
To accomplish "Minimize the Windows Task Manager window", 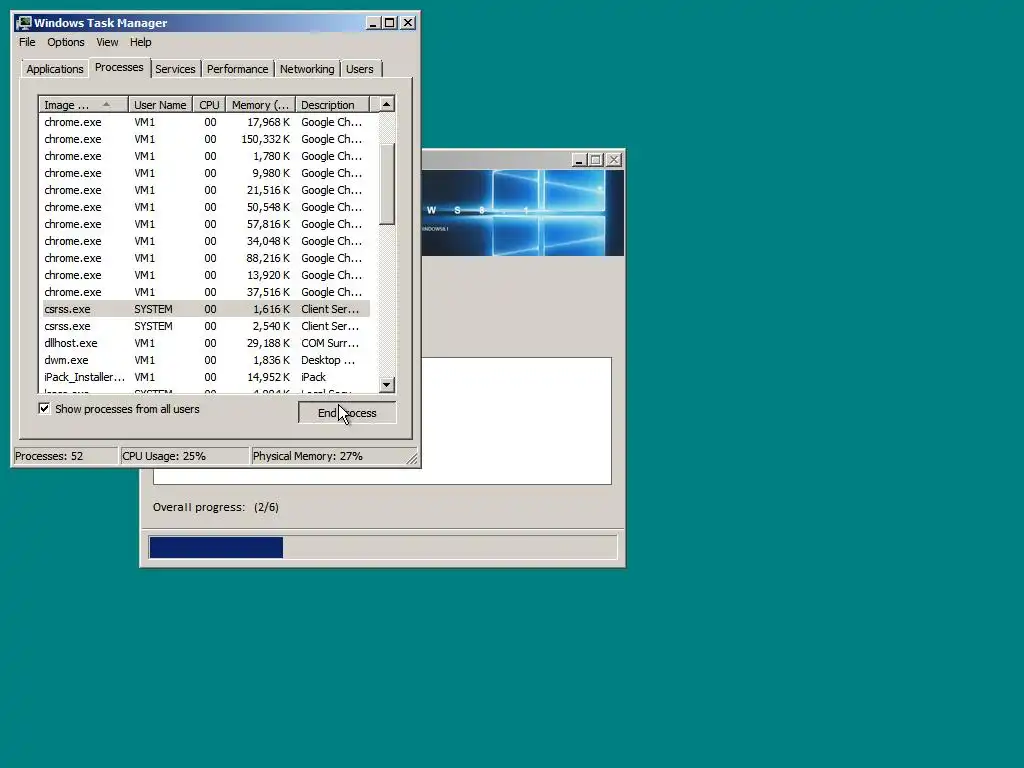I will (374, 23).
